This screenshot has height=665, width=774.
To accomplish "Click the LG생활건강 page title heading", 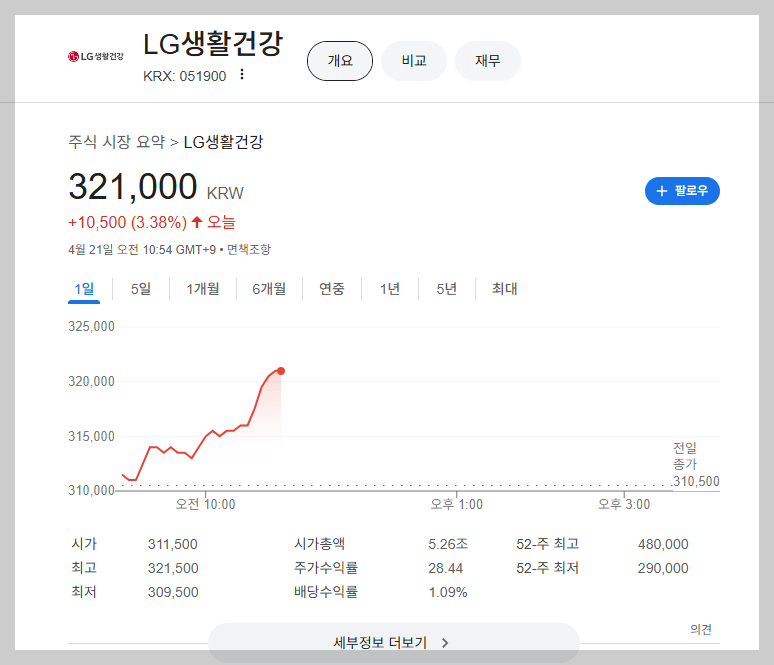I will (213, 43).
